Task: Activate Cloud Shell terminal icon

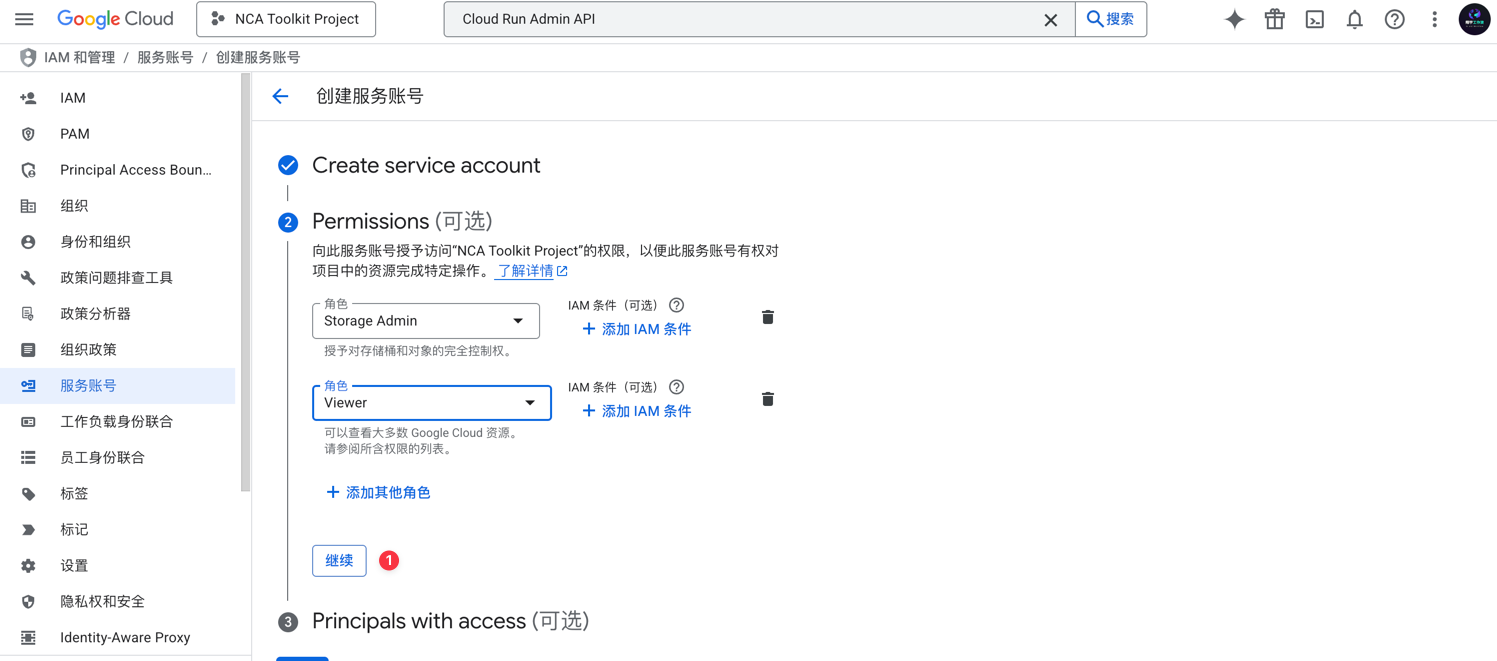Action: pos(1314,19)
